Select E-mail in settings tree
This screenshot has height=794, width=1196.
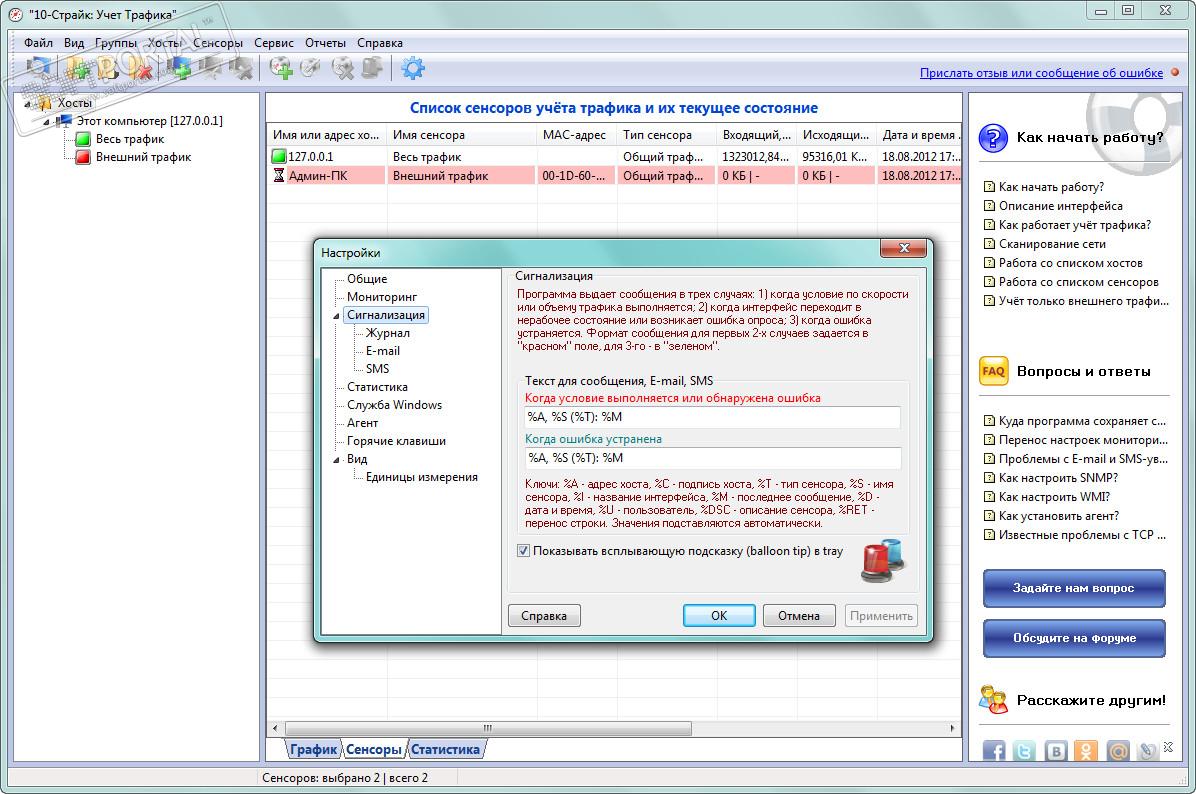tap(382, 351)
